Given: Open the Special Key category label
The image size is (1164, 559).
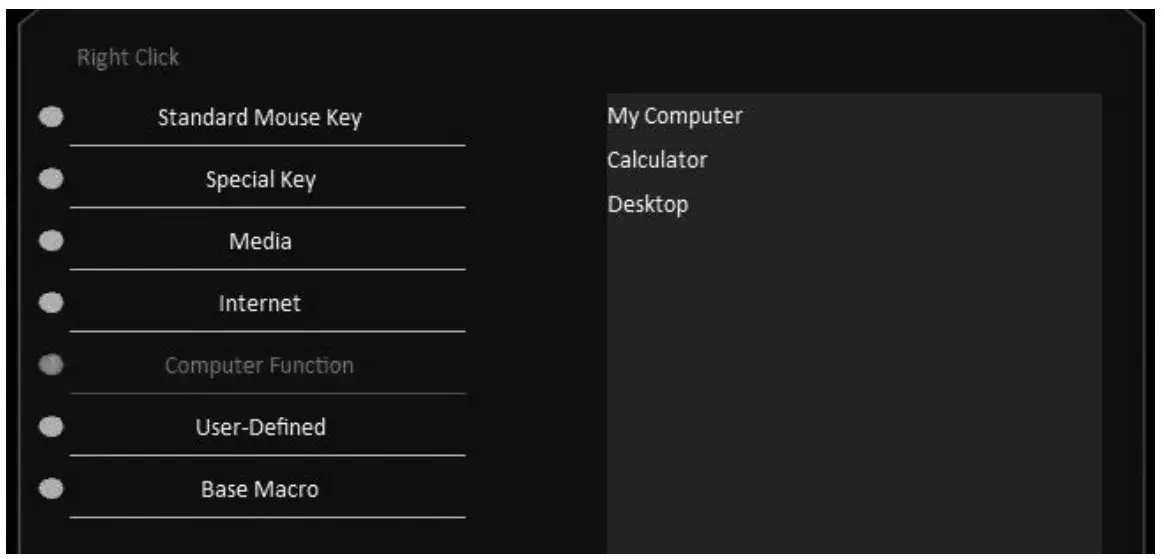Looking at the screenshot, I should (260, 180).
